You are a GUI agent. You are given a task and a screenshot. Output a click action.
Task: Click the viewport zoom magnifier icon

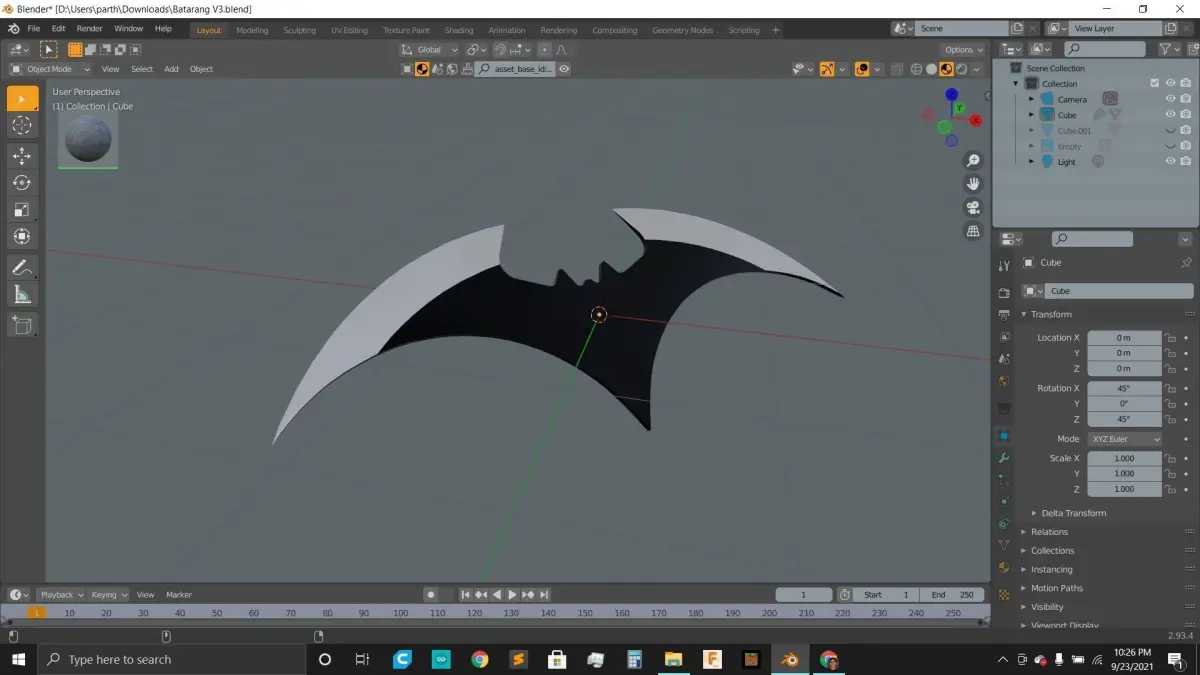click(x=973, y=161)
